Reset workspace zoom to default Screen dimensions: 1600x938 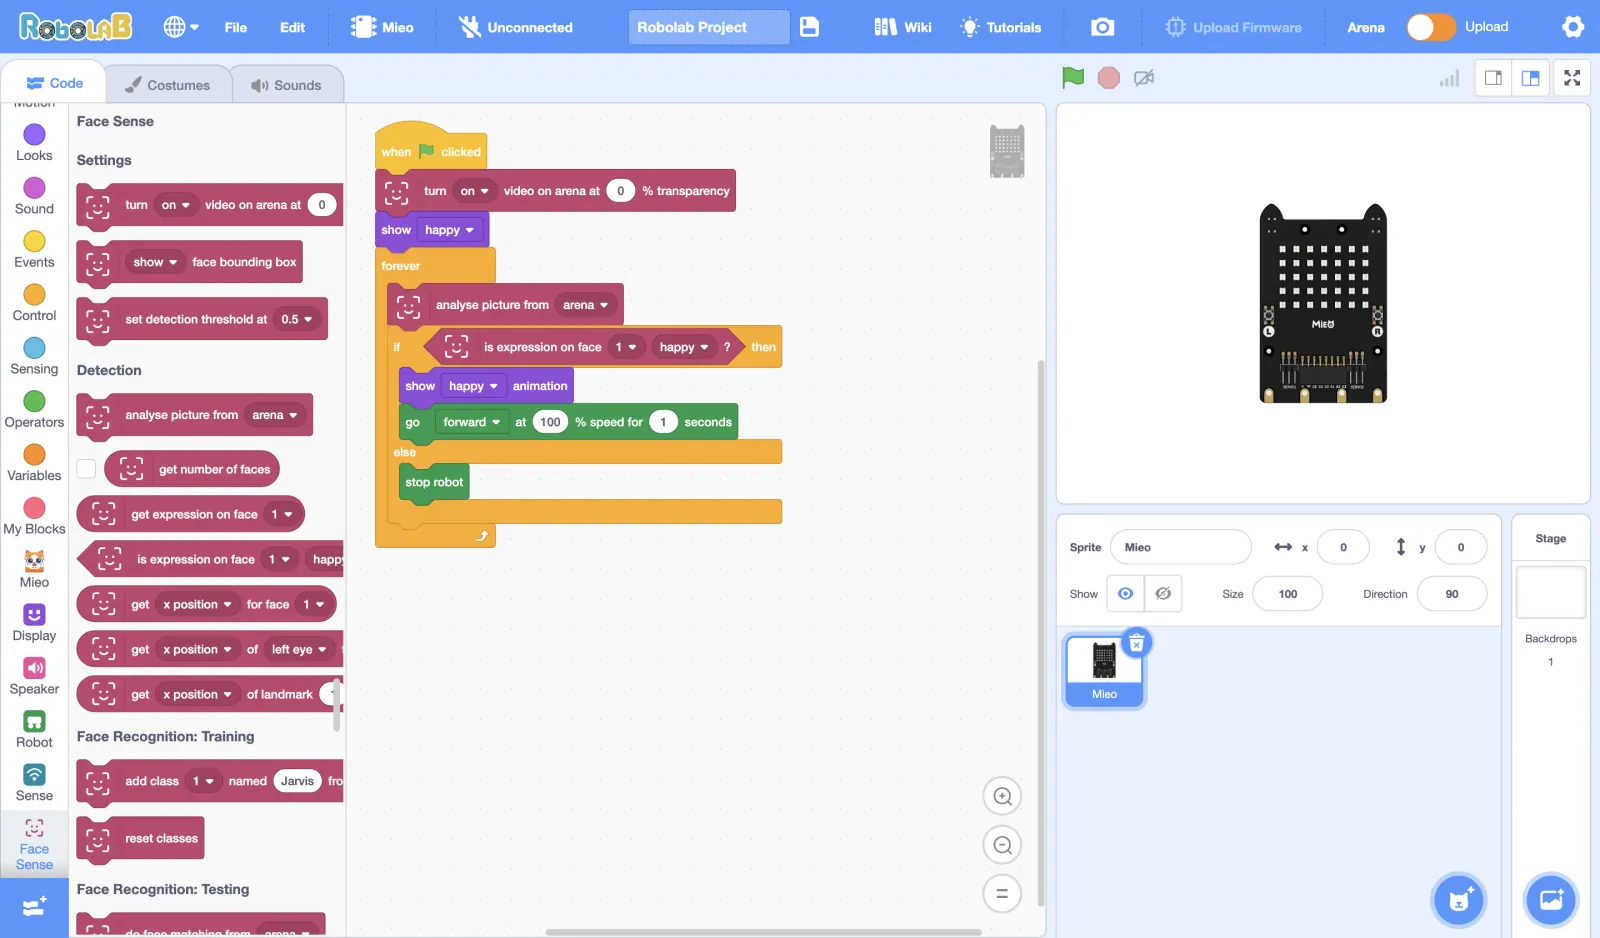pyautogui.click(x=1002, y=893)
